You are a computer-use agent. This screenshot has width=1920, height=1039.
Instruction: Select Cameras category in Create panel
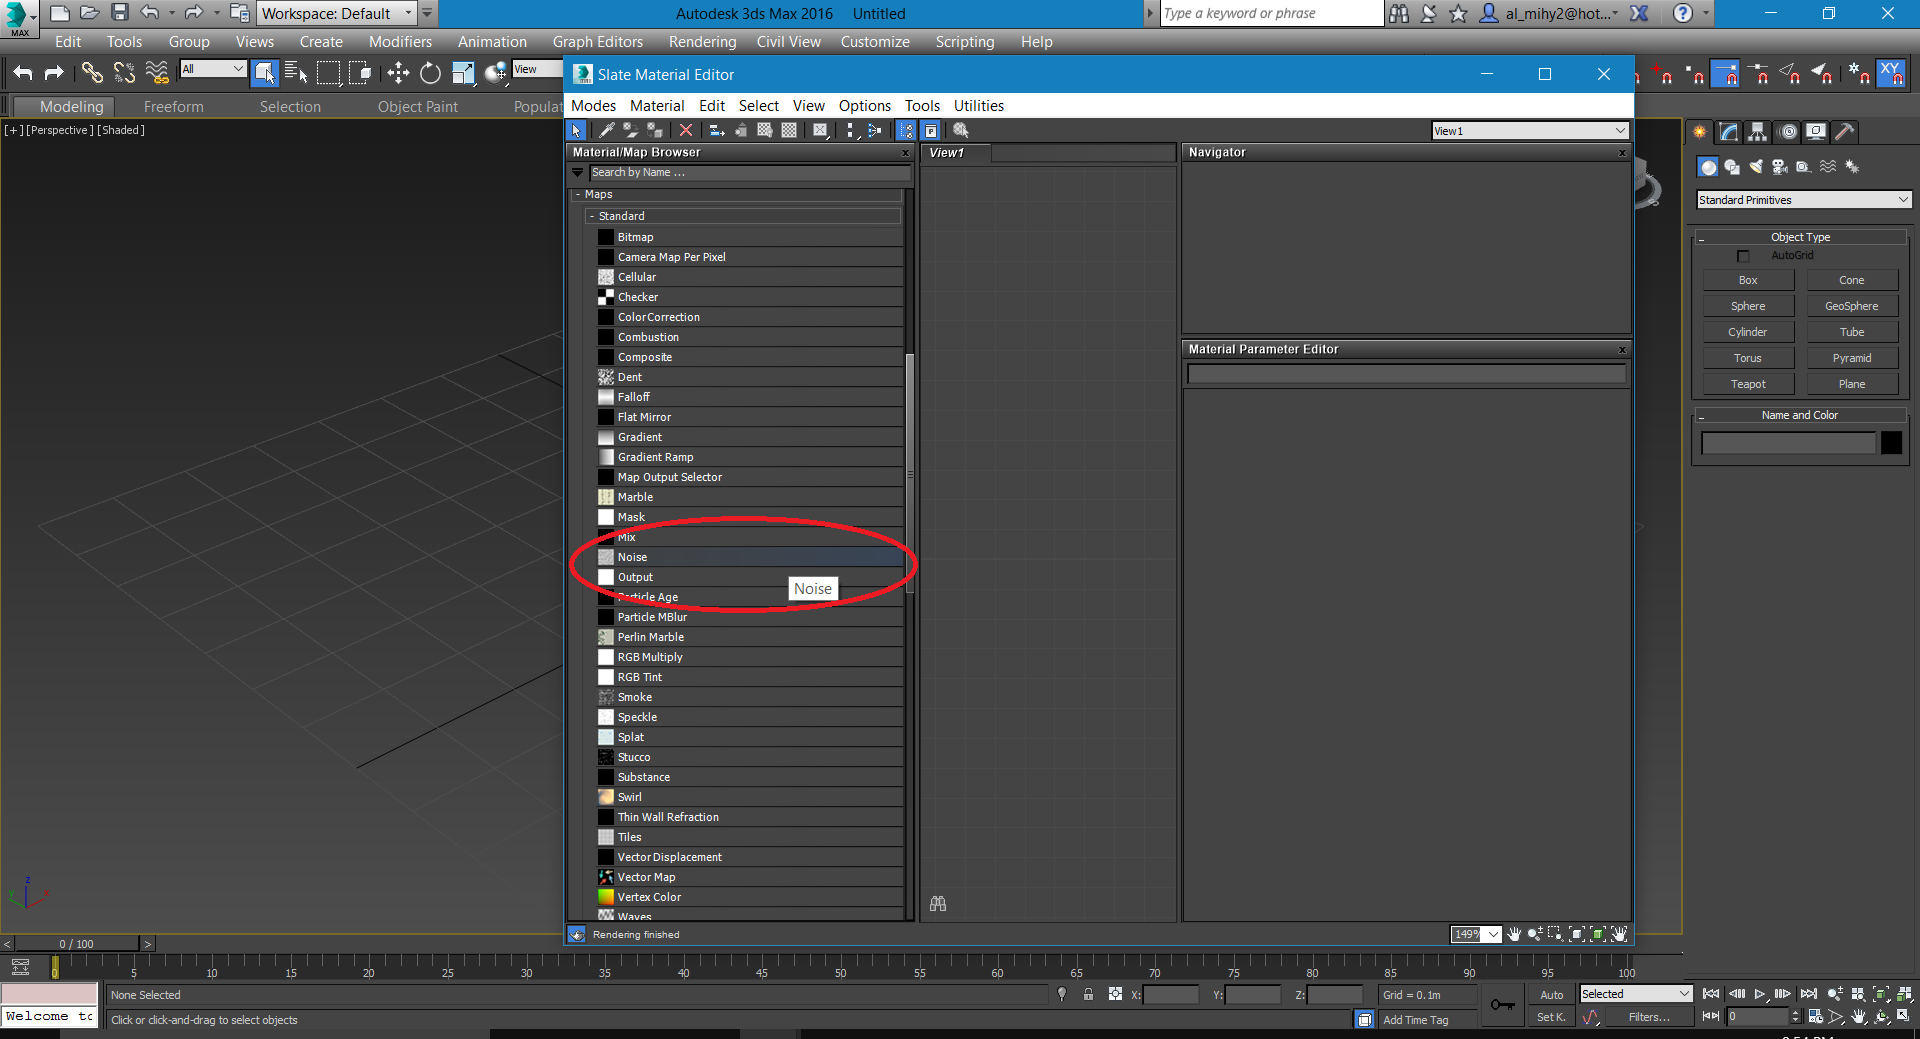coord(1780,167)
